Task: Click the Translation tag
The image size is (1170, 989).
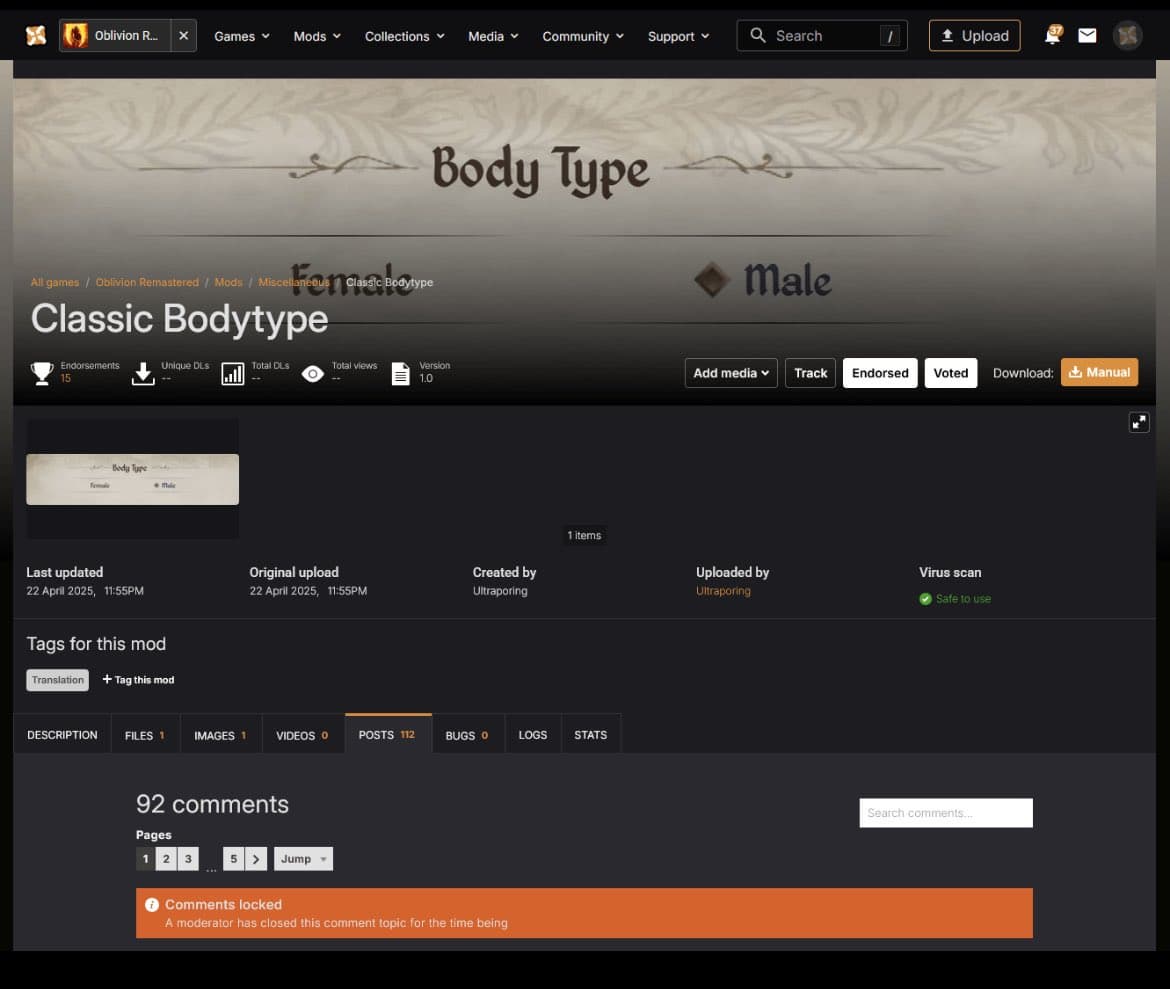Action: 57,680
